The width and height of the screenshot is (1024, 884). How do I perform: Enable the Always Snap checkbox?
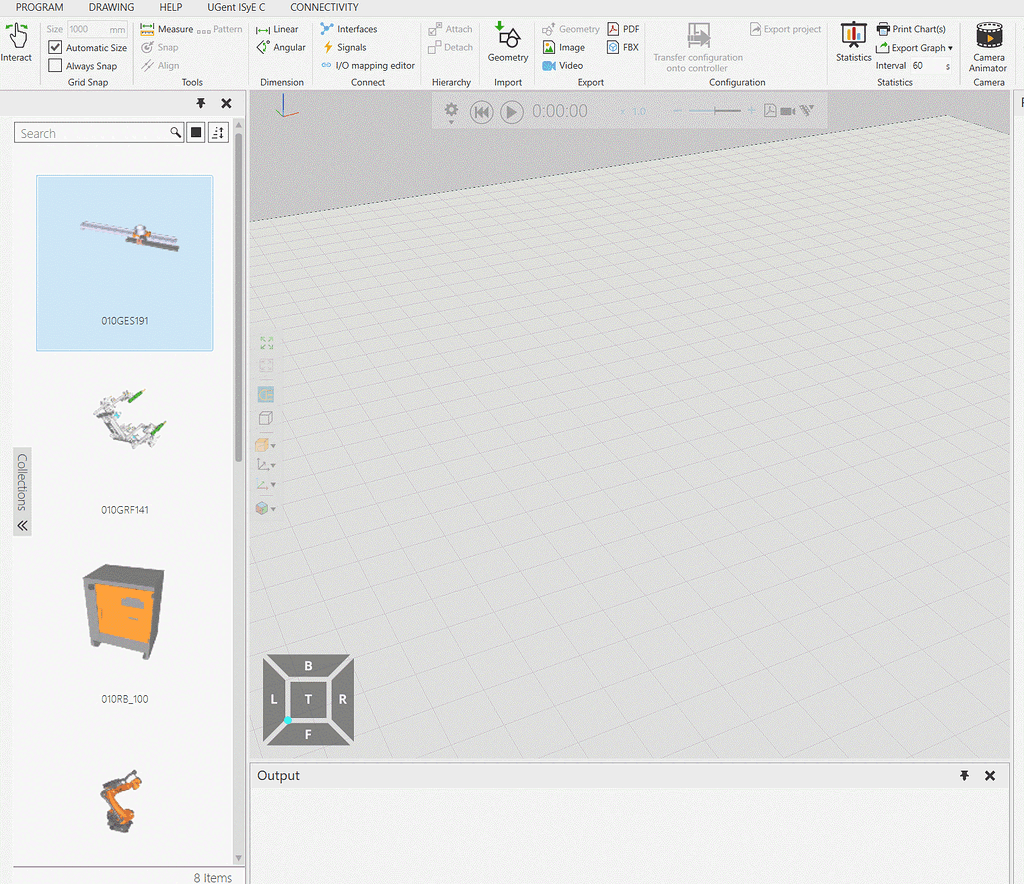(55, 66)
